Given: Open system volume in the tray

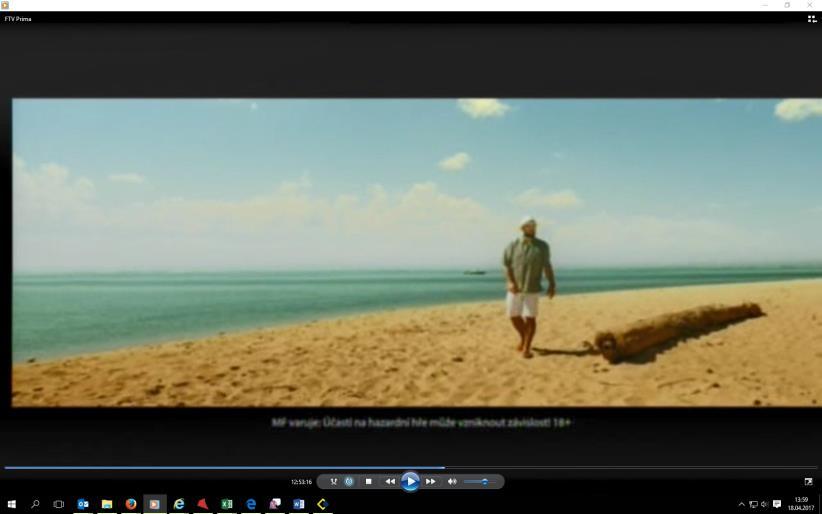Looking at the screenshot, I should 764,505.
